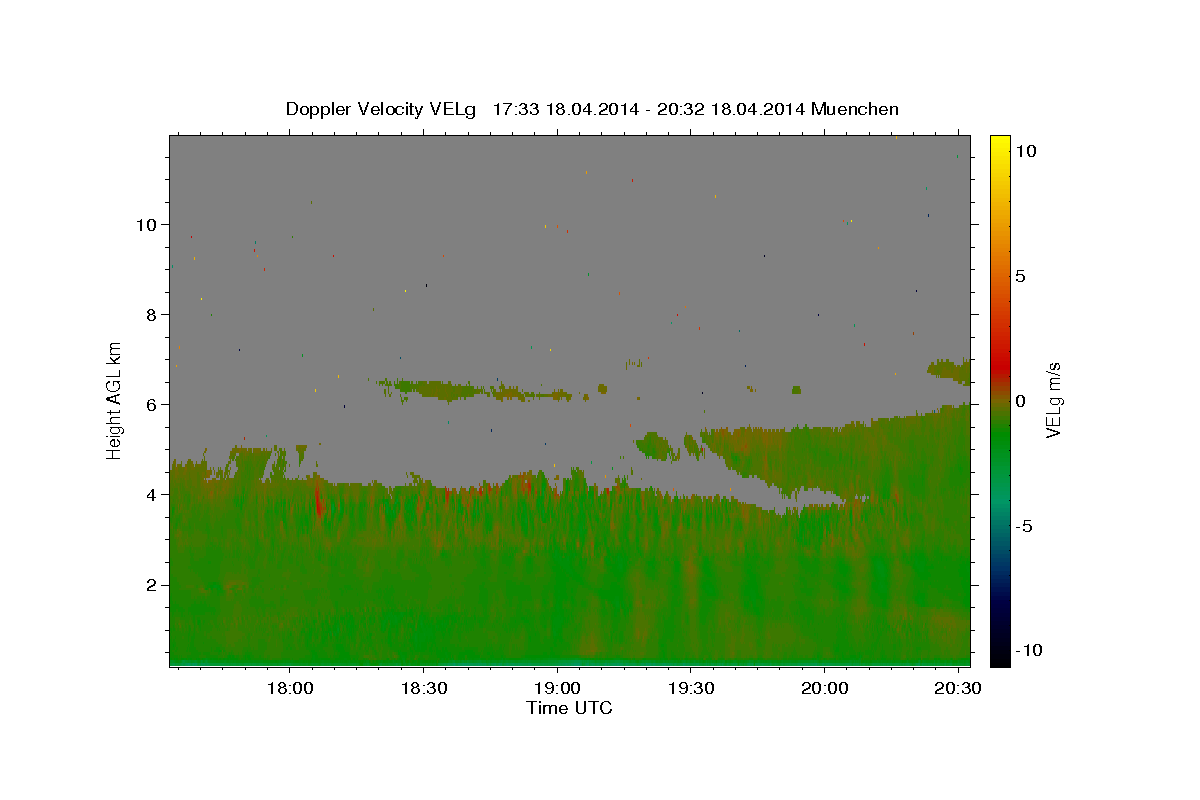The width and height of the screenshot is (1200, 800).
Task: Click the small cloud patch near 7 km at 20:30
Action: click(950, 370)
